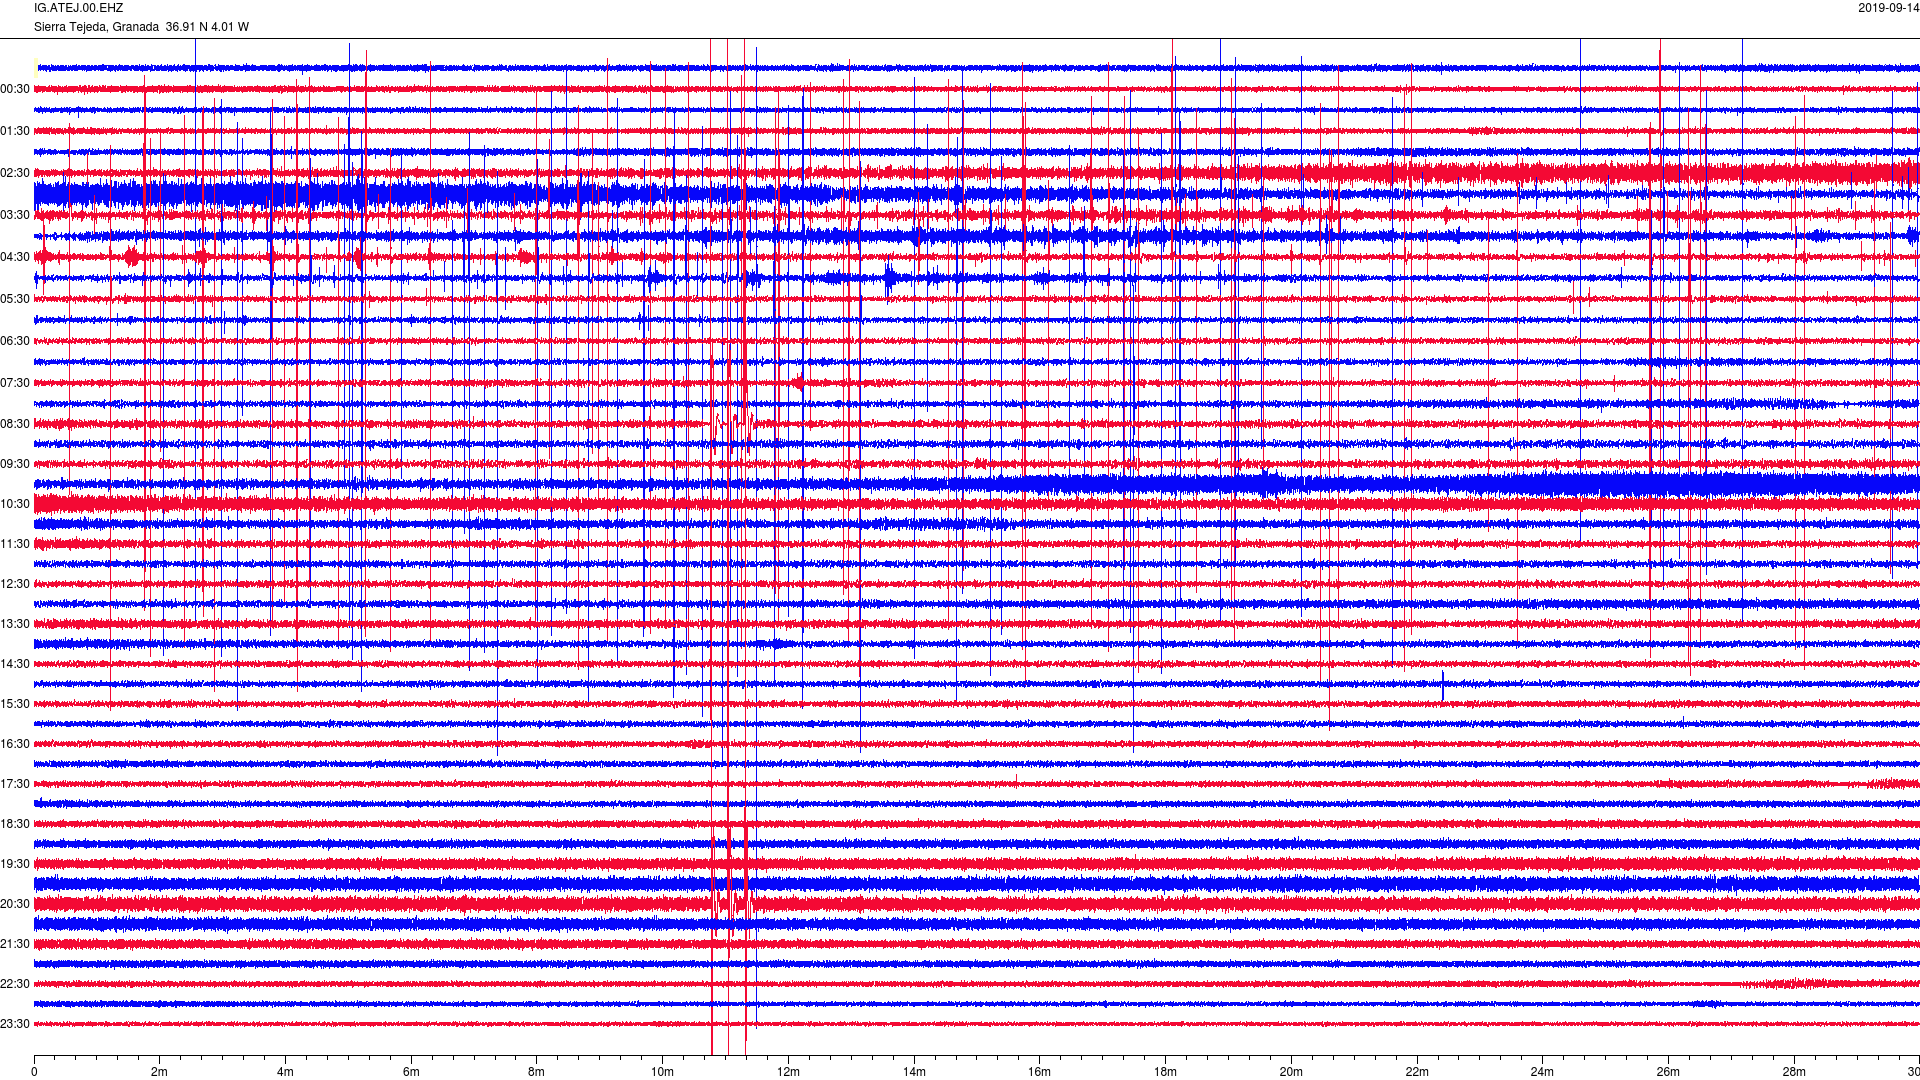Select the 14:30 time row label

point(15,664)
